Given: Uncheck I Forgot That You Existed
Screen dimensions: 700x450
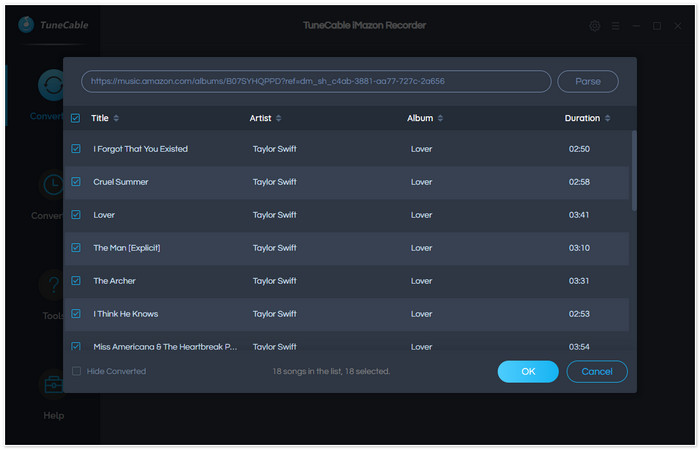Looking at the screenshot, I should pos(75,149).
